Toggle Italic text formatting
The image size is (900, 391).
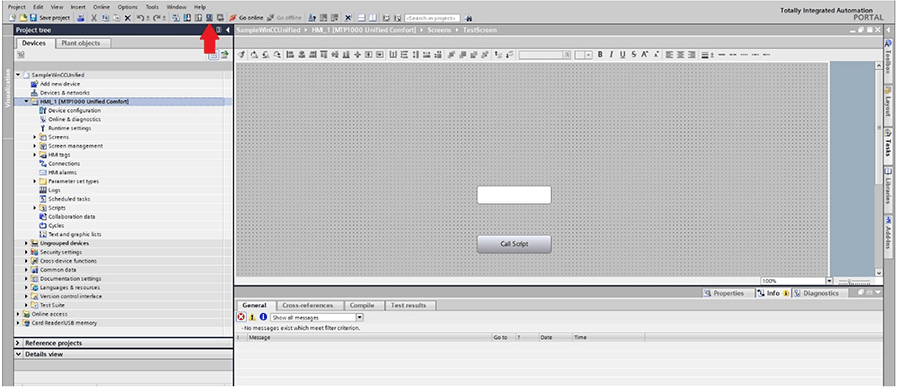[x=611, y=55]
